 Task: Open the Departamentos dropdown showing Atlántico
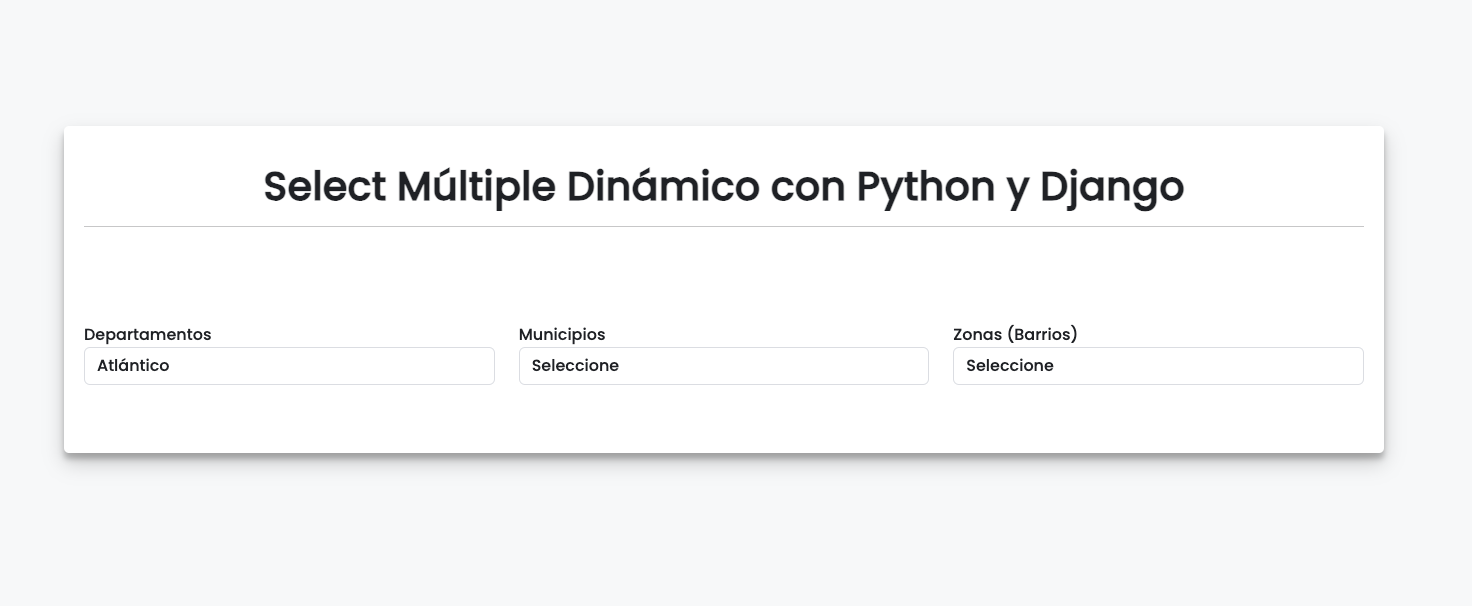289,366
